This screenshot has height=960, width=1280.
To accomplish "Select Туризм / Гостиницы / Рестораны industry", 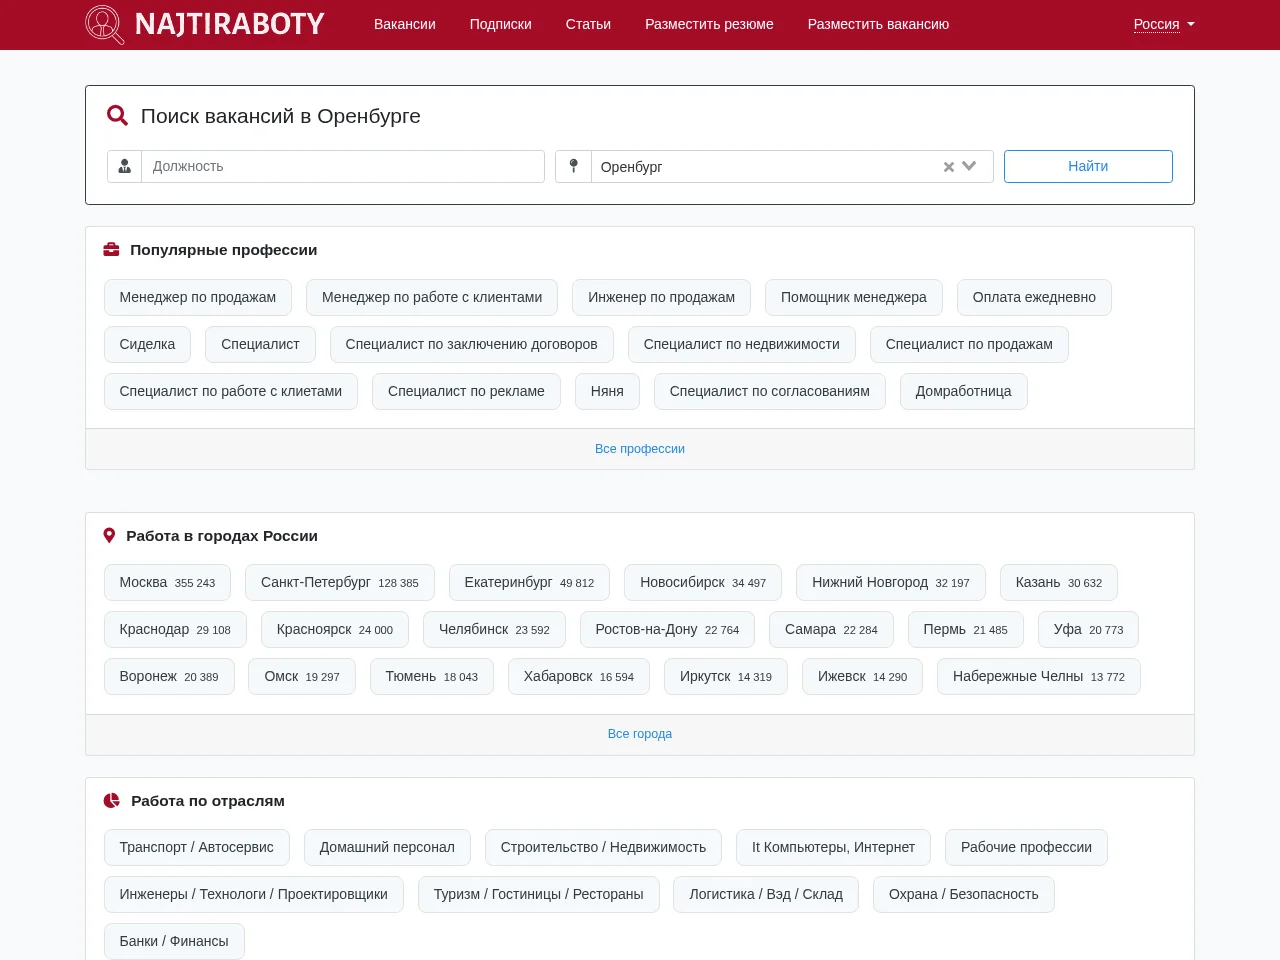I will [x=539, y=894].
